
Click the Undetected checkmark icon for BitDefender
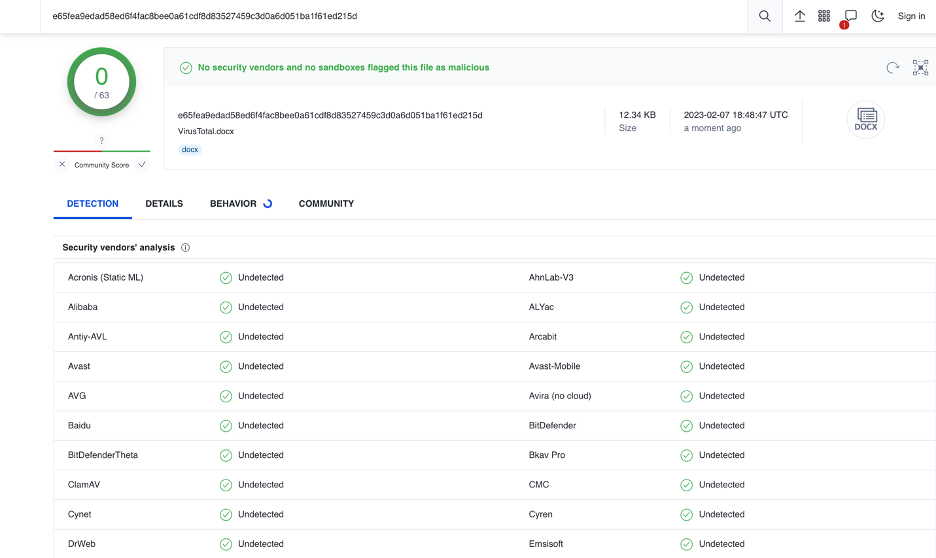tap(686, 426)
